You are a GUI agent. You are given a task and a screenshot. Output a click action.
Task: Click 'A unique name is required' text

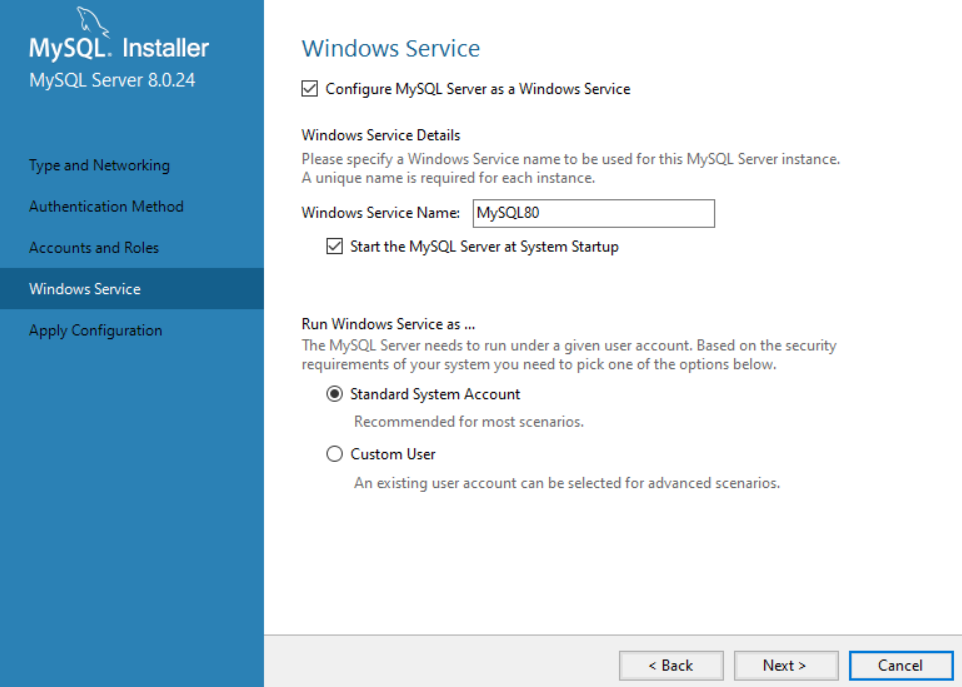pos(448,178)
